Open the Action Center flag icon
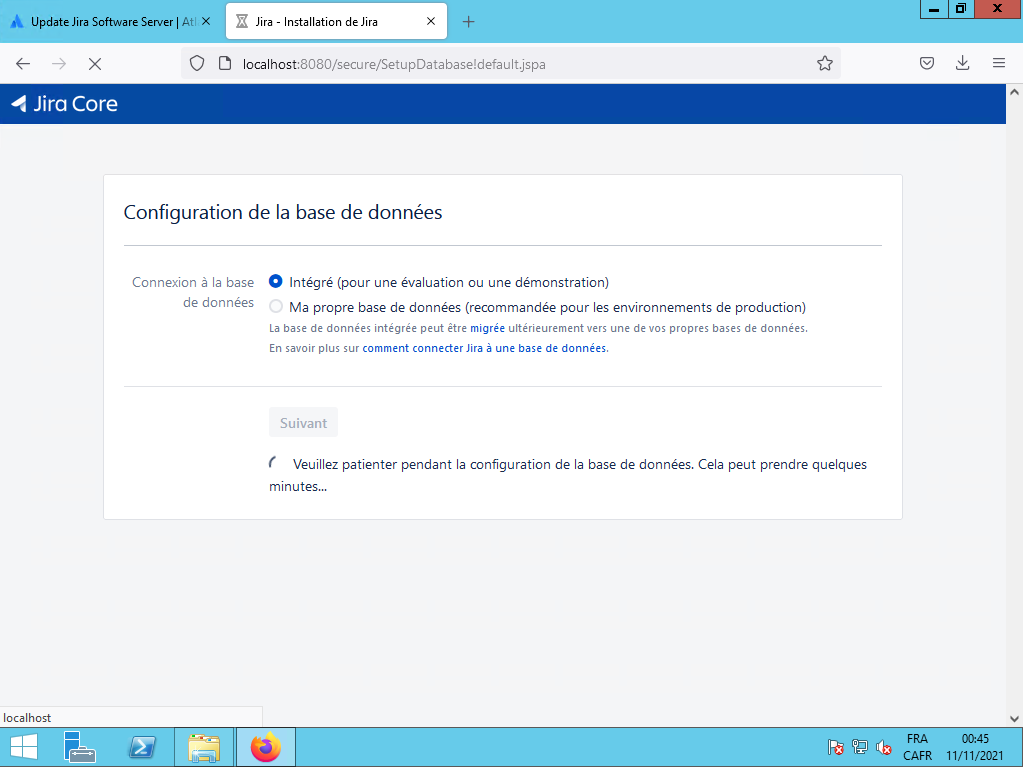The height and width of the screenshot is (767, 1023). pos(836,747)
